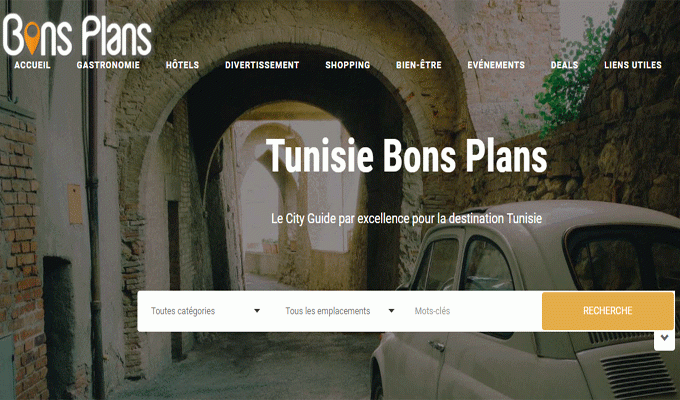The height and width of the screenshot is (400, 680).
Task: Navigate to SHOPPING page
Action: point(348,65)
